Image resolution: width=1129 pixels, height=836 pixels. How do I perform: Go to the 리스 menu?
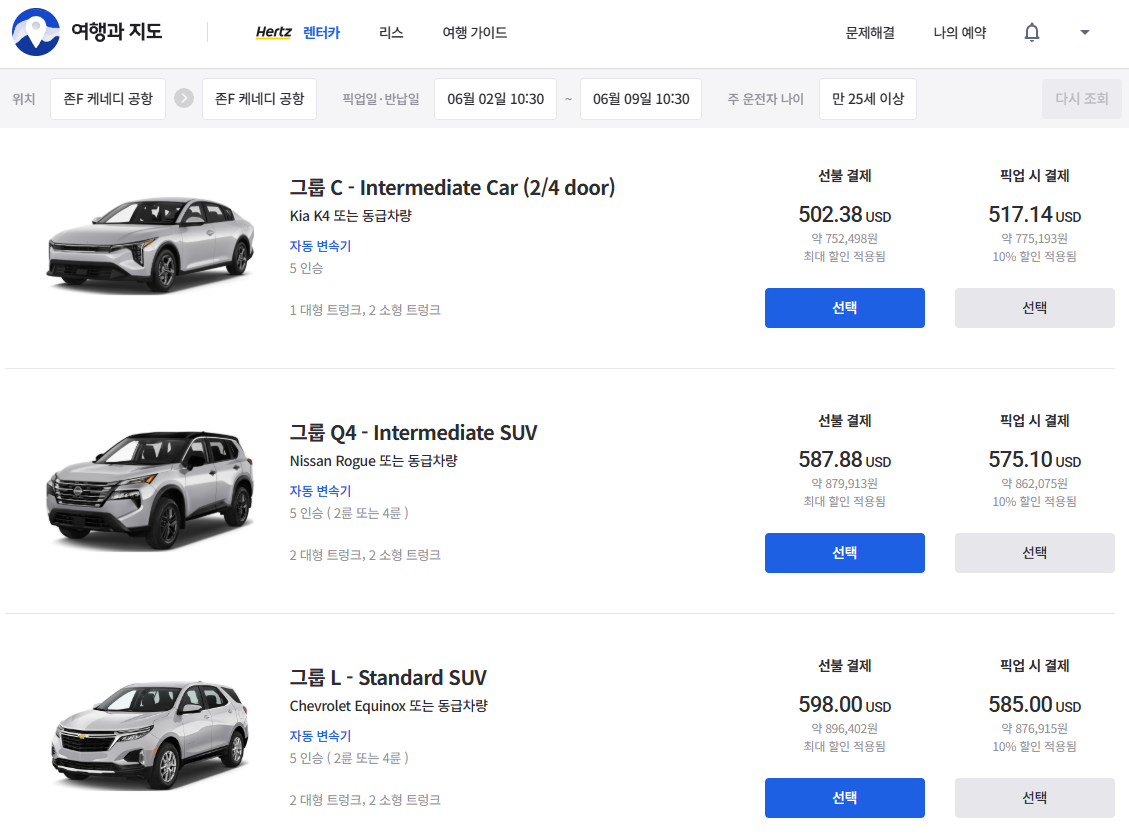click(391, 33)
